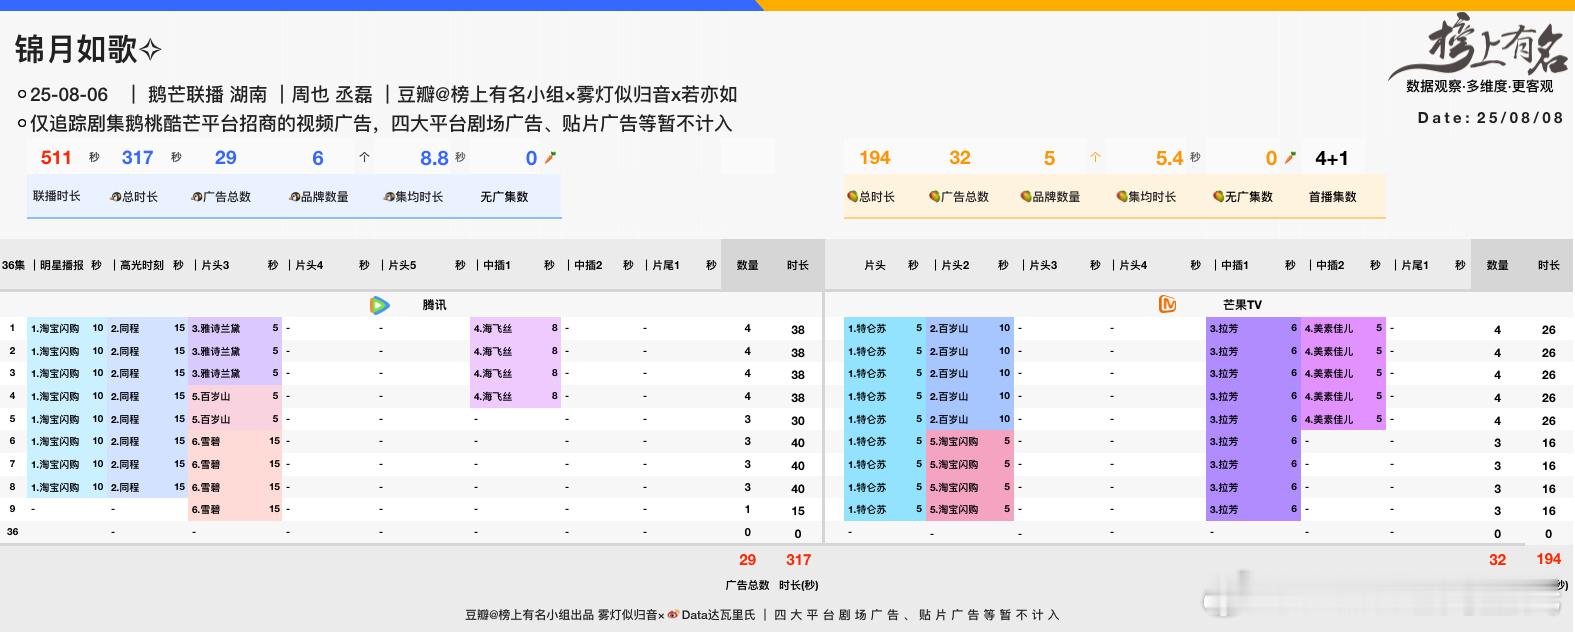Click the 联播时长 label

(x=56, y=196)
